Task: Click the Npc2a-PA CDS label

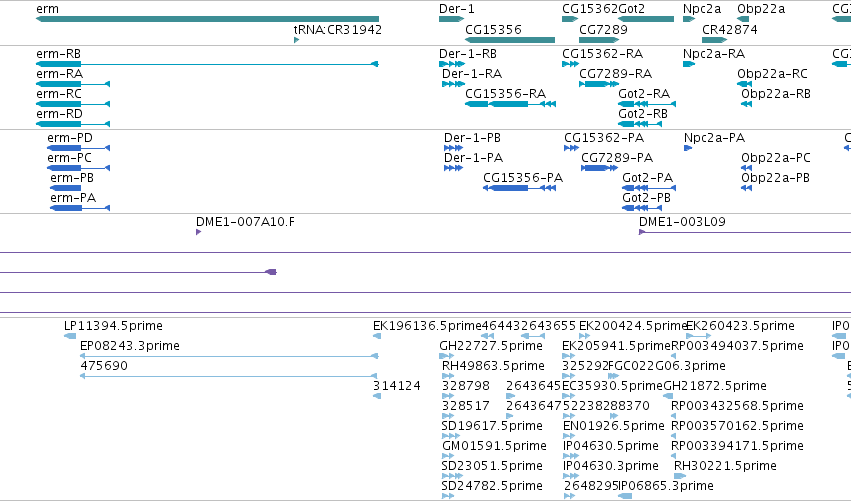Action: click(714, 138)
